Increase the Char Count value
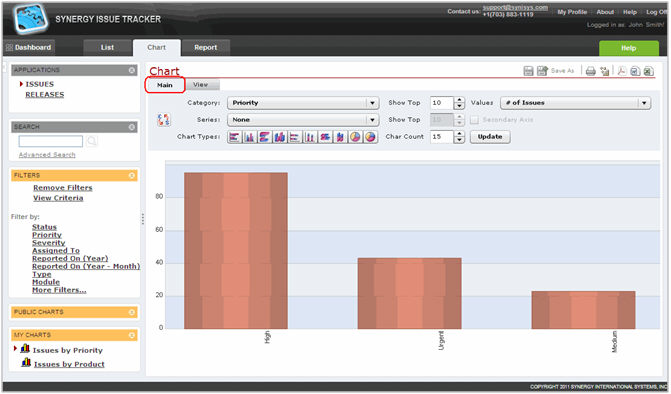 coord(459,134)
